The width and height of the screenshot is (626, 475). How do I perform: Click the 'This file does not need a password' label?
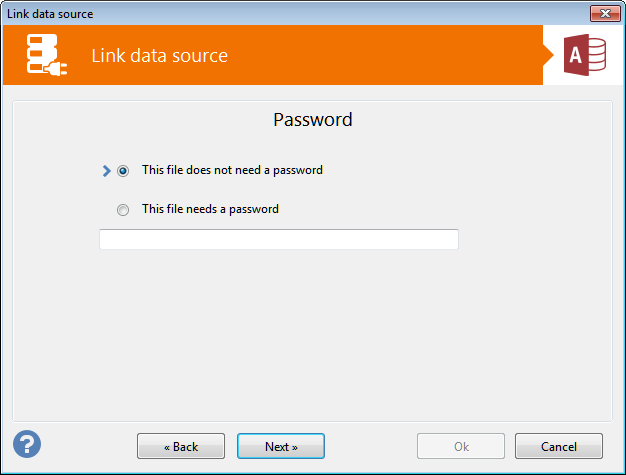(x=232, y=170)
